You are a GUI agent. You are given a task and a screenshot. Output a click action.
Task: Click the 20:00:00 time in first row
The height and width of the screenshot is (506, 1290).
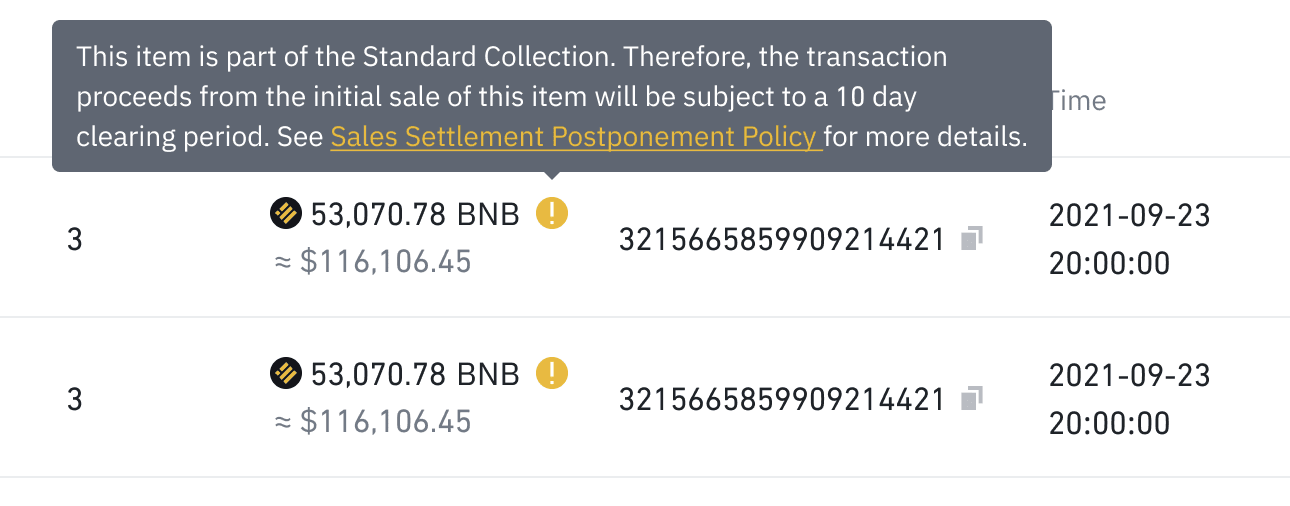(x=1110, y=263)
